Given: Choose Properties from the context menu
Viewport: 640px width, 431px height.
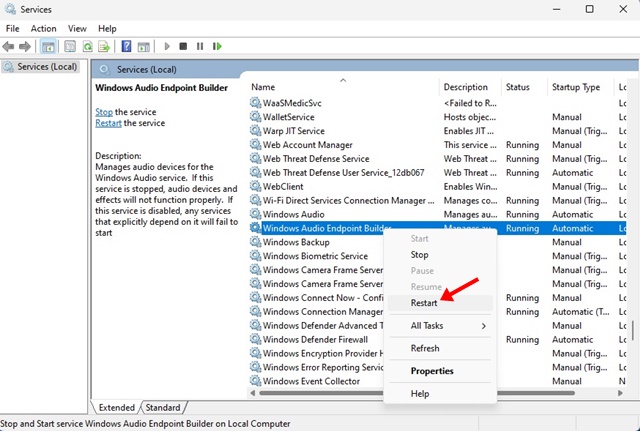Looking at the screenshot, I should [x=432, y=371].
